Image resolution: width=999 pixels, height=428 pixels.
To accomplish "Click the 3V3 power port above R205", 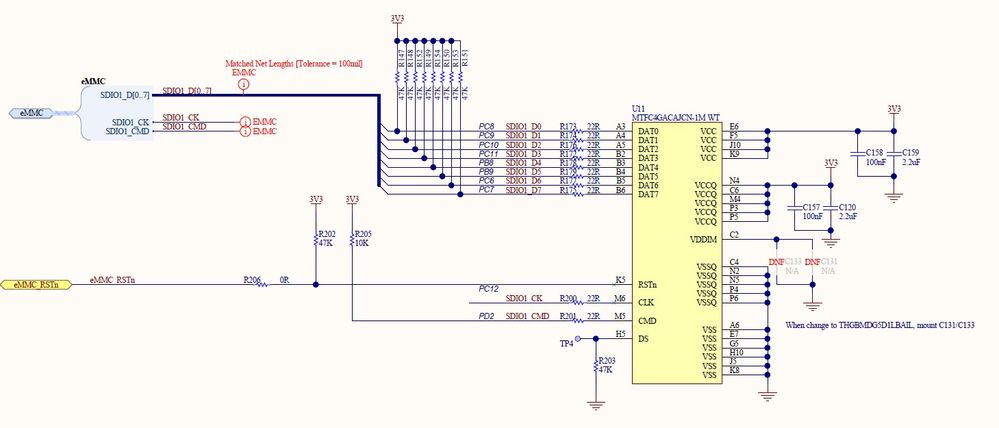I will [352, 201].
